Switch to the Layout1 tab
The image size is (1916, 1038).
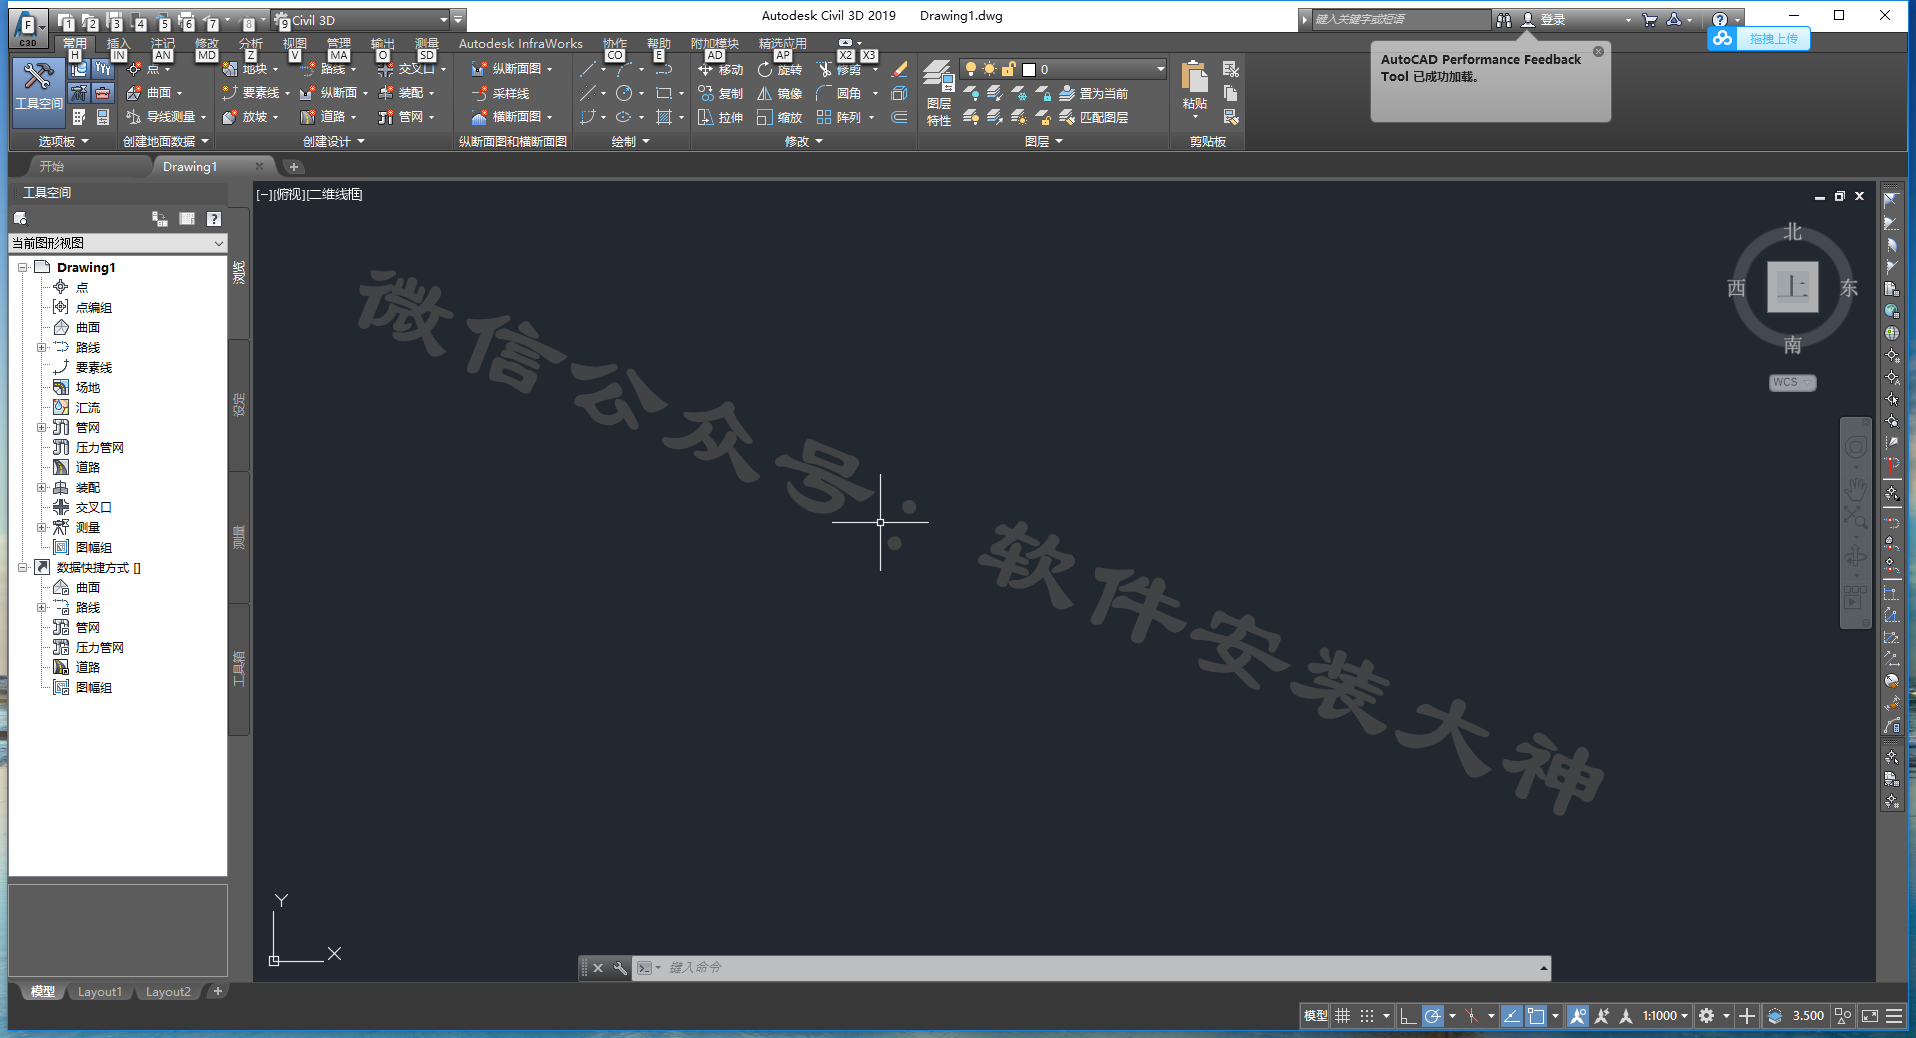100,992
